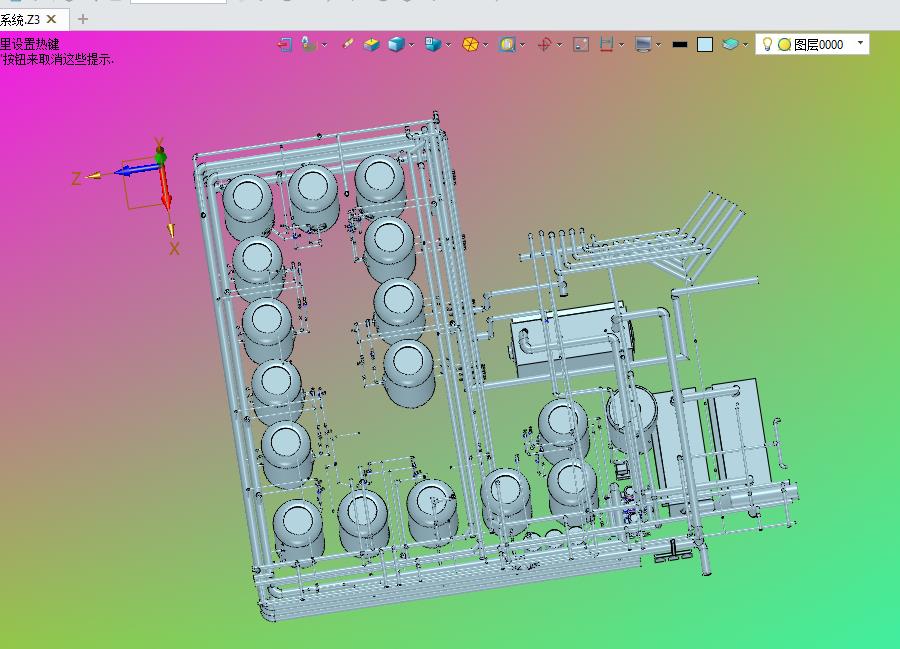This screenshot has height=649, width=900.
Task: Click the teal layer stack icon
Action: [x=730, y=44]
